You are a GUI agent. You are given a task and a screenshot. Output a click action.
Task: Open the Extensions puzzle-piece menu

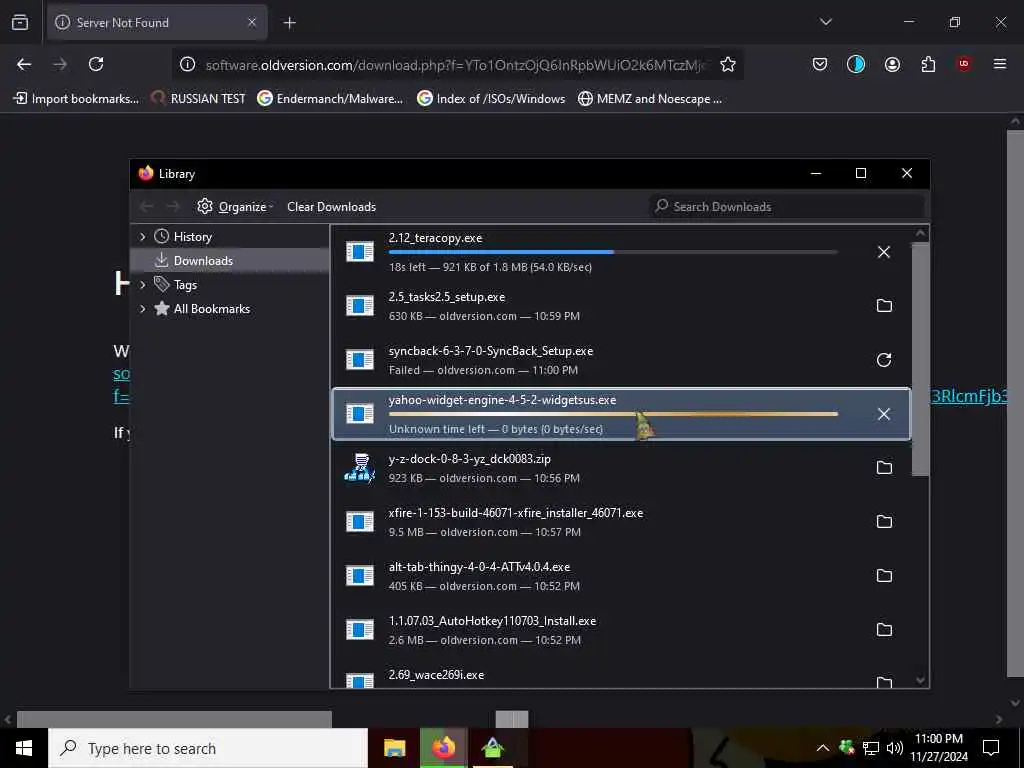(x=928, y=64)
